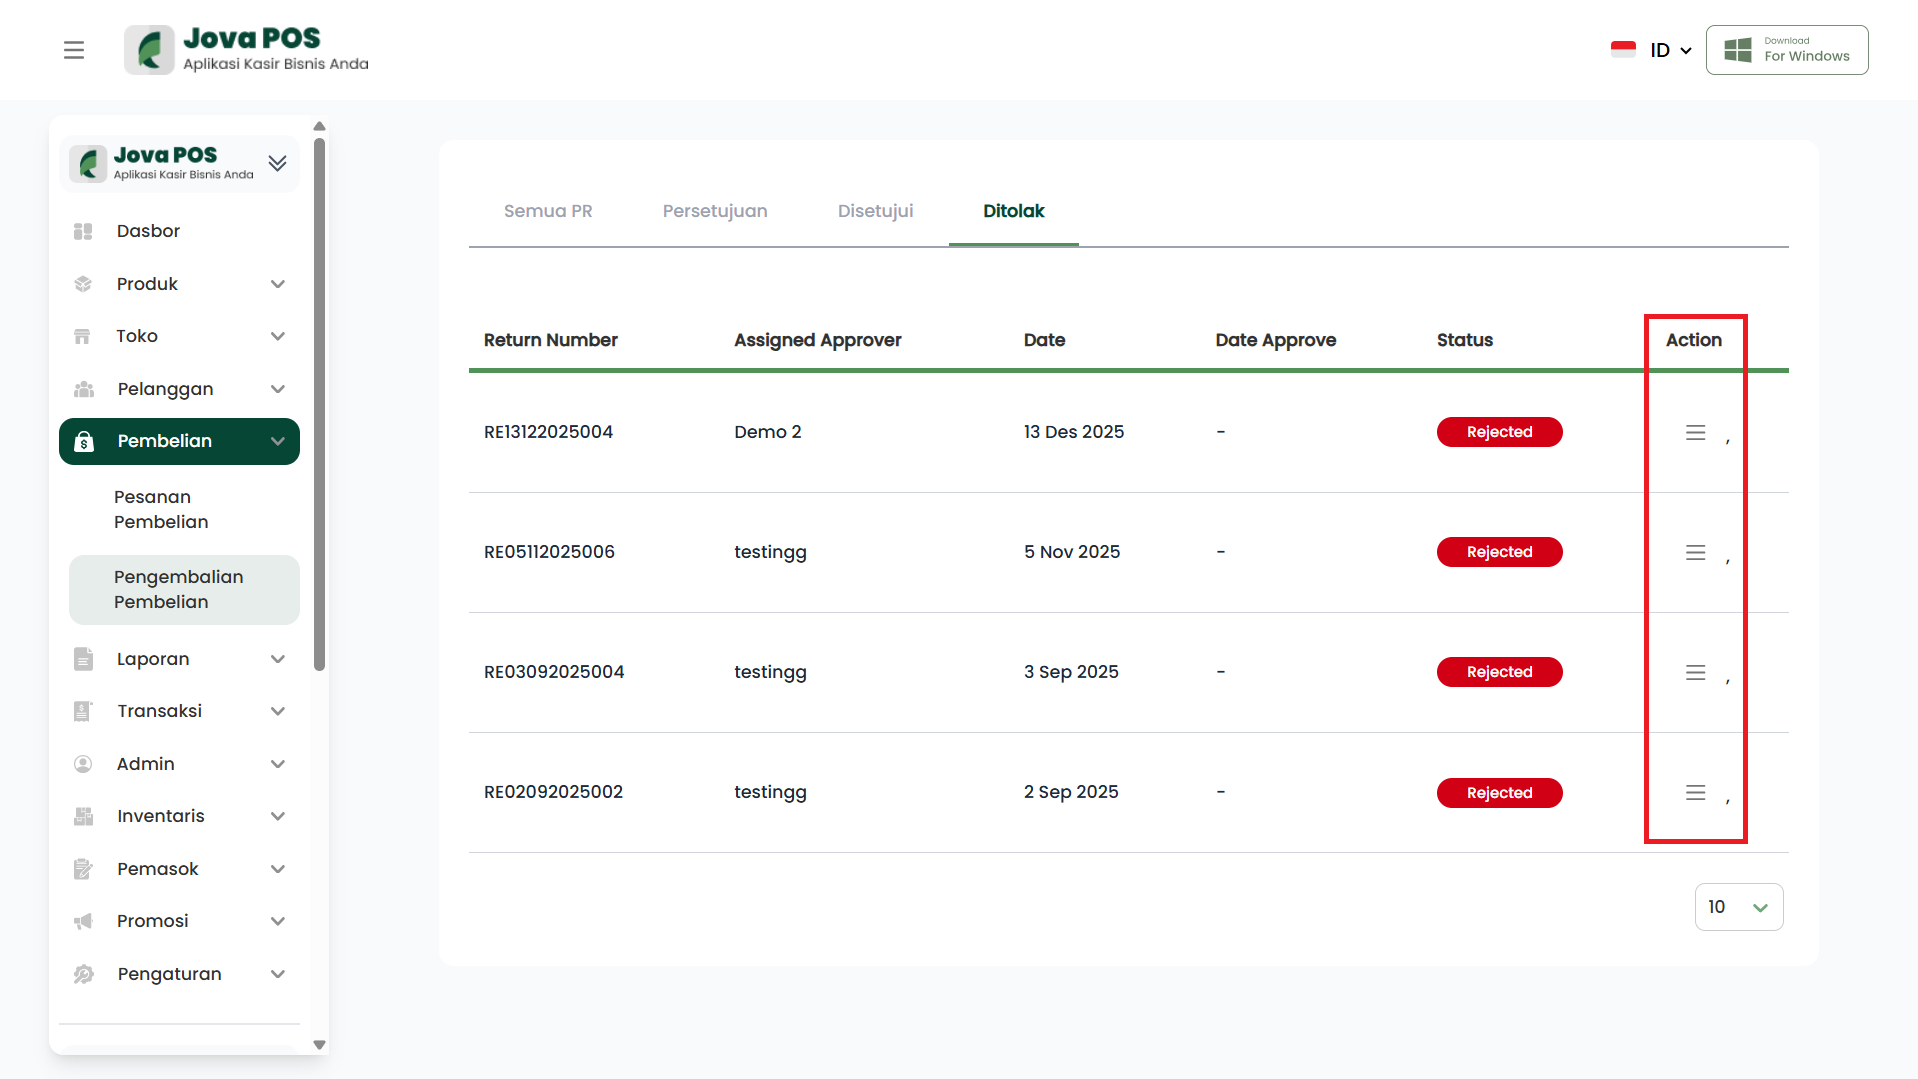Switch to the Semua PR tab
The width and height of the screenshot is (1918, 1079).
point(548,211)
